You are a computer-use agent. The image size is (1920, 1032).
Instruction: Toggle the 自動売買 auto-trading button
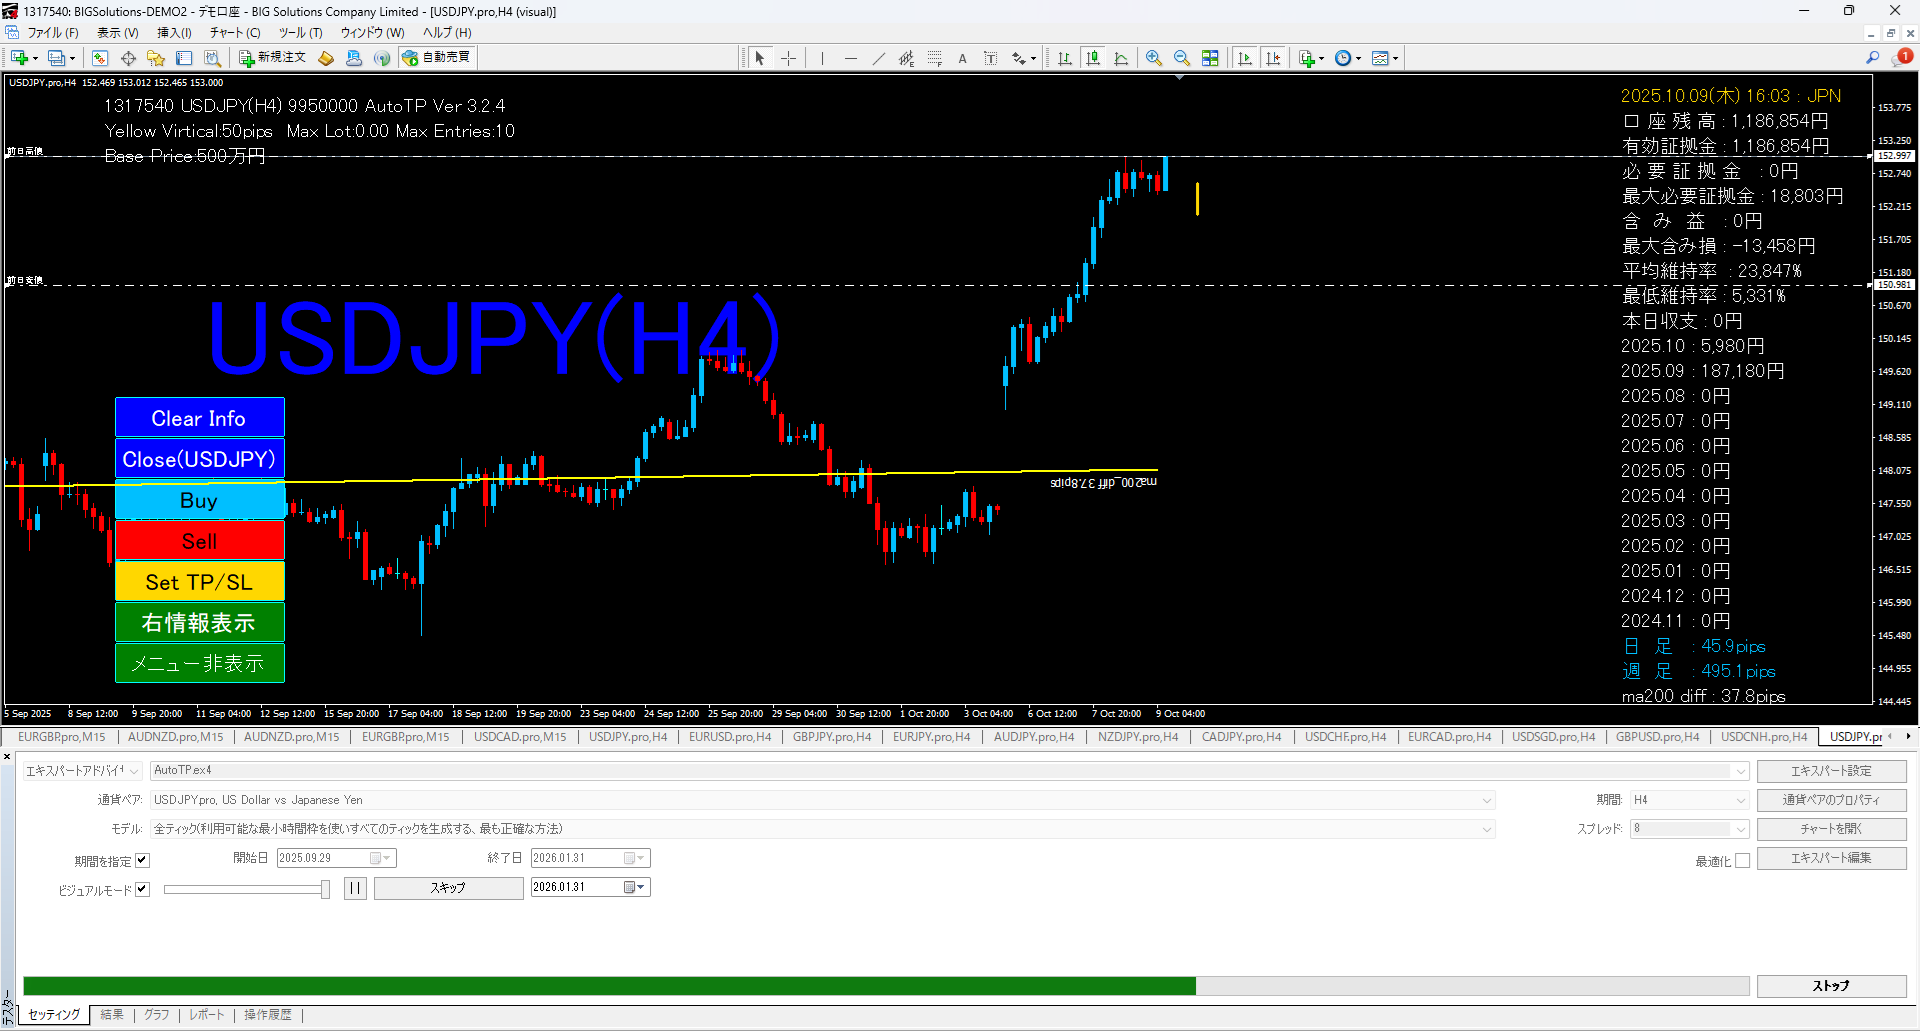tap(437, 58)
